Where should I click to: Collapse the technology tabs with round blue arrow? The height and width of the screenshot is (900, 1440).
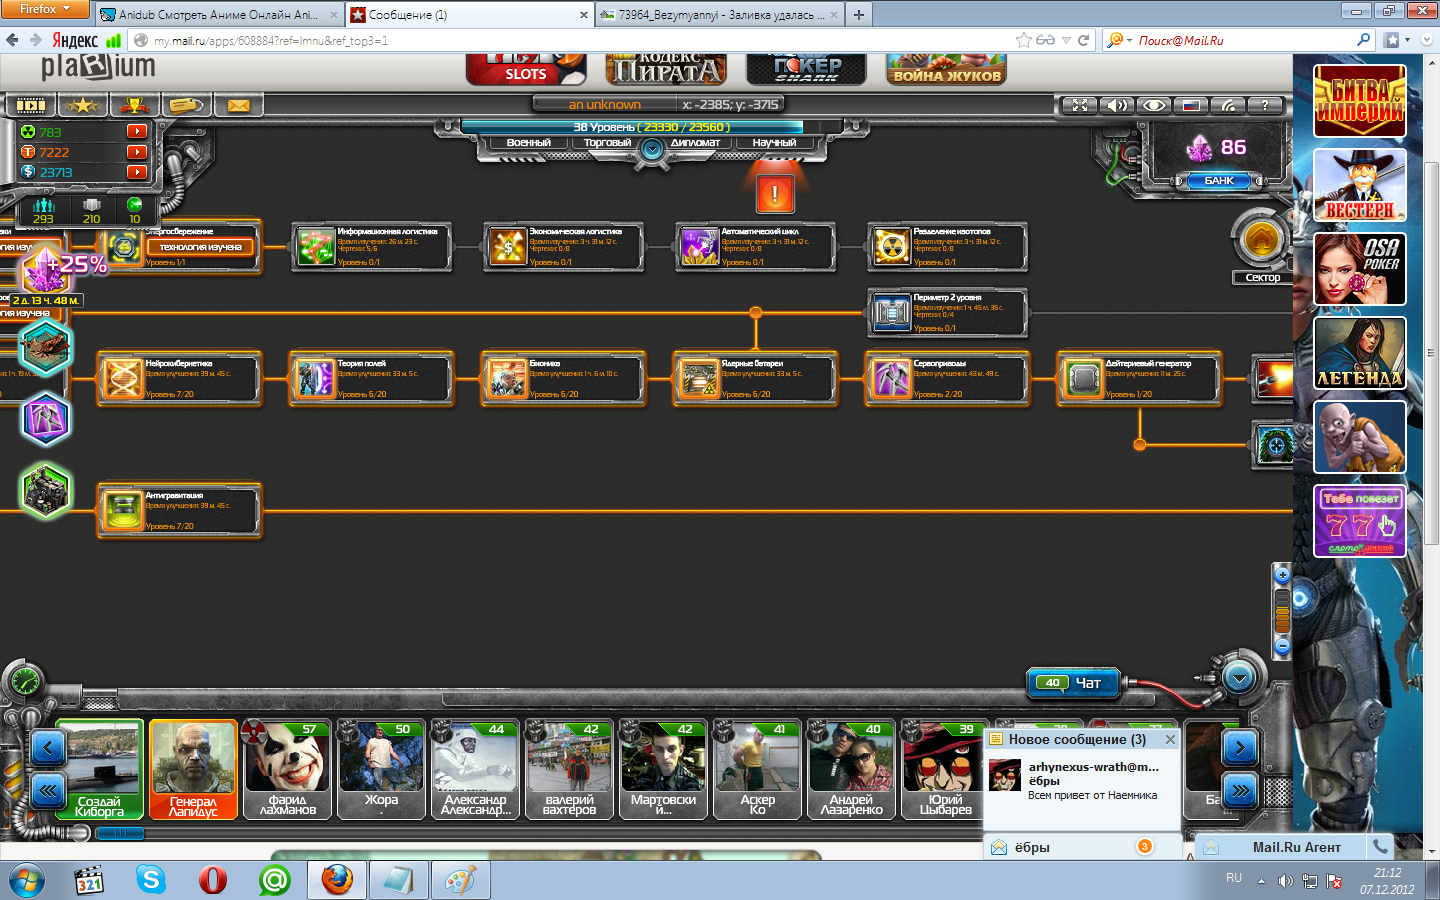[652, 150]
